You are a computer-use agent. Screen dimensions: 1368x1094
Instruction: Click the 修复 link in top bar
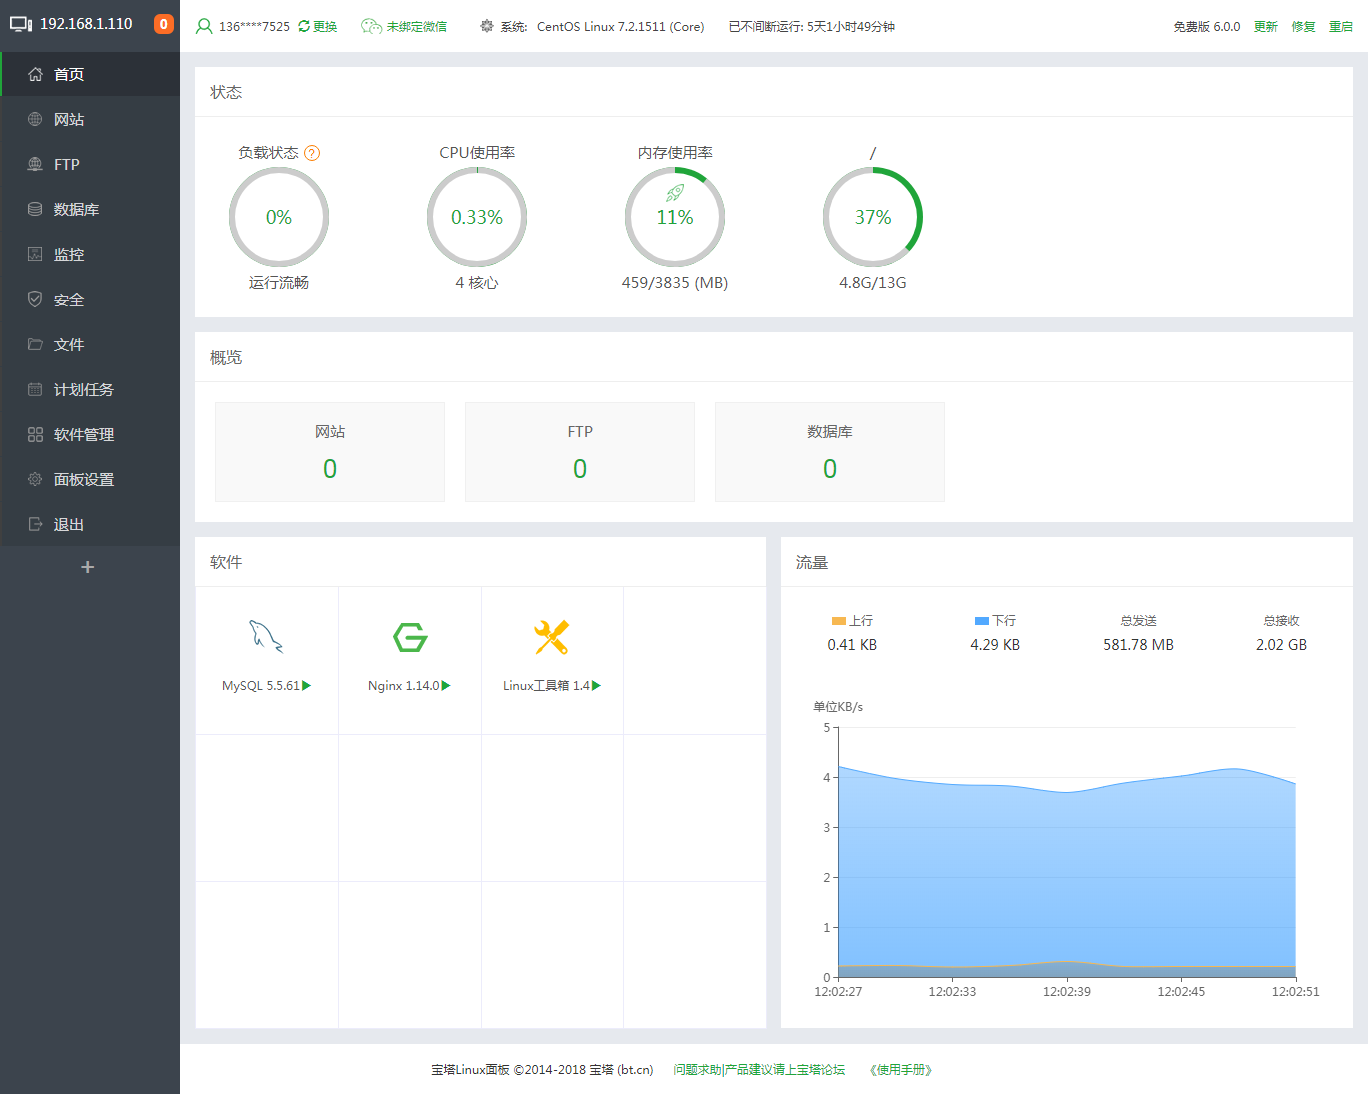click(1303, 27)
